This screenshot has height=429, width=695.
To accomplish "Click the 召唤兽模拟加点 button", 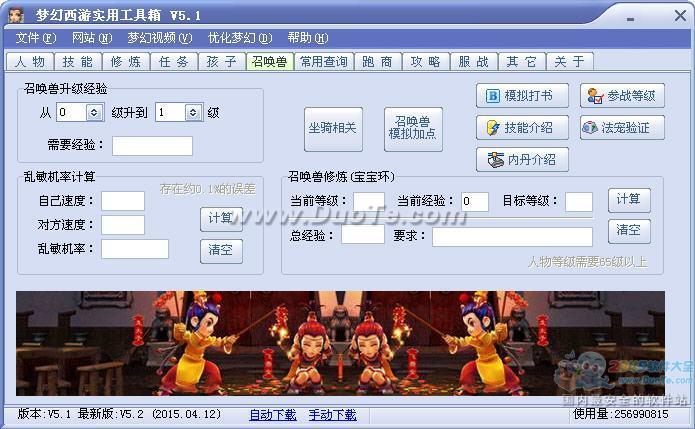I will [413, 129].
